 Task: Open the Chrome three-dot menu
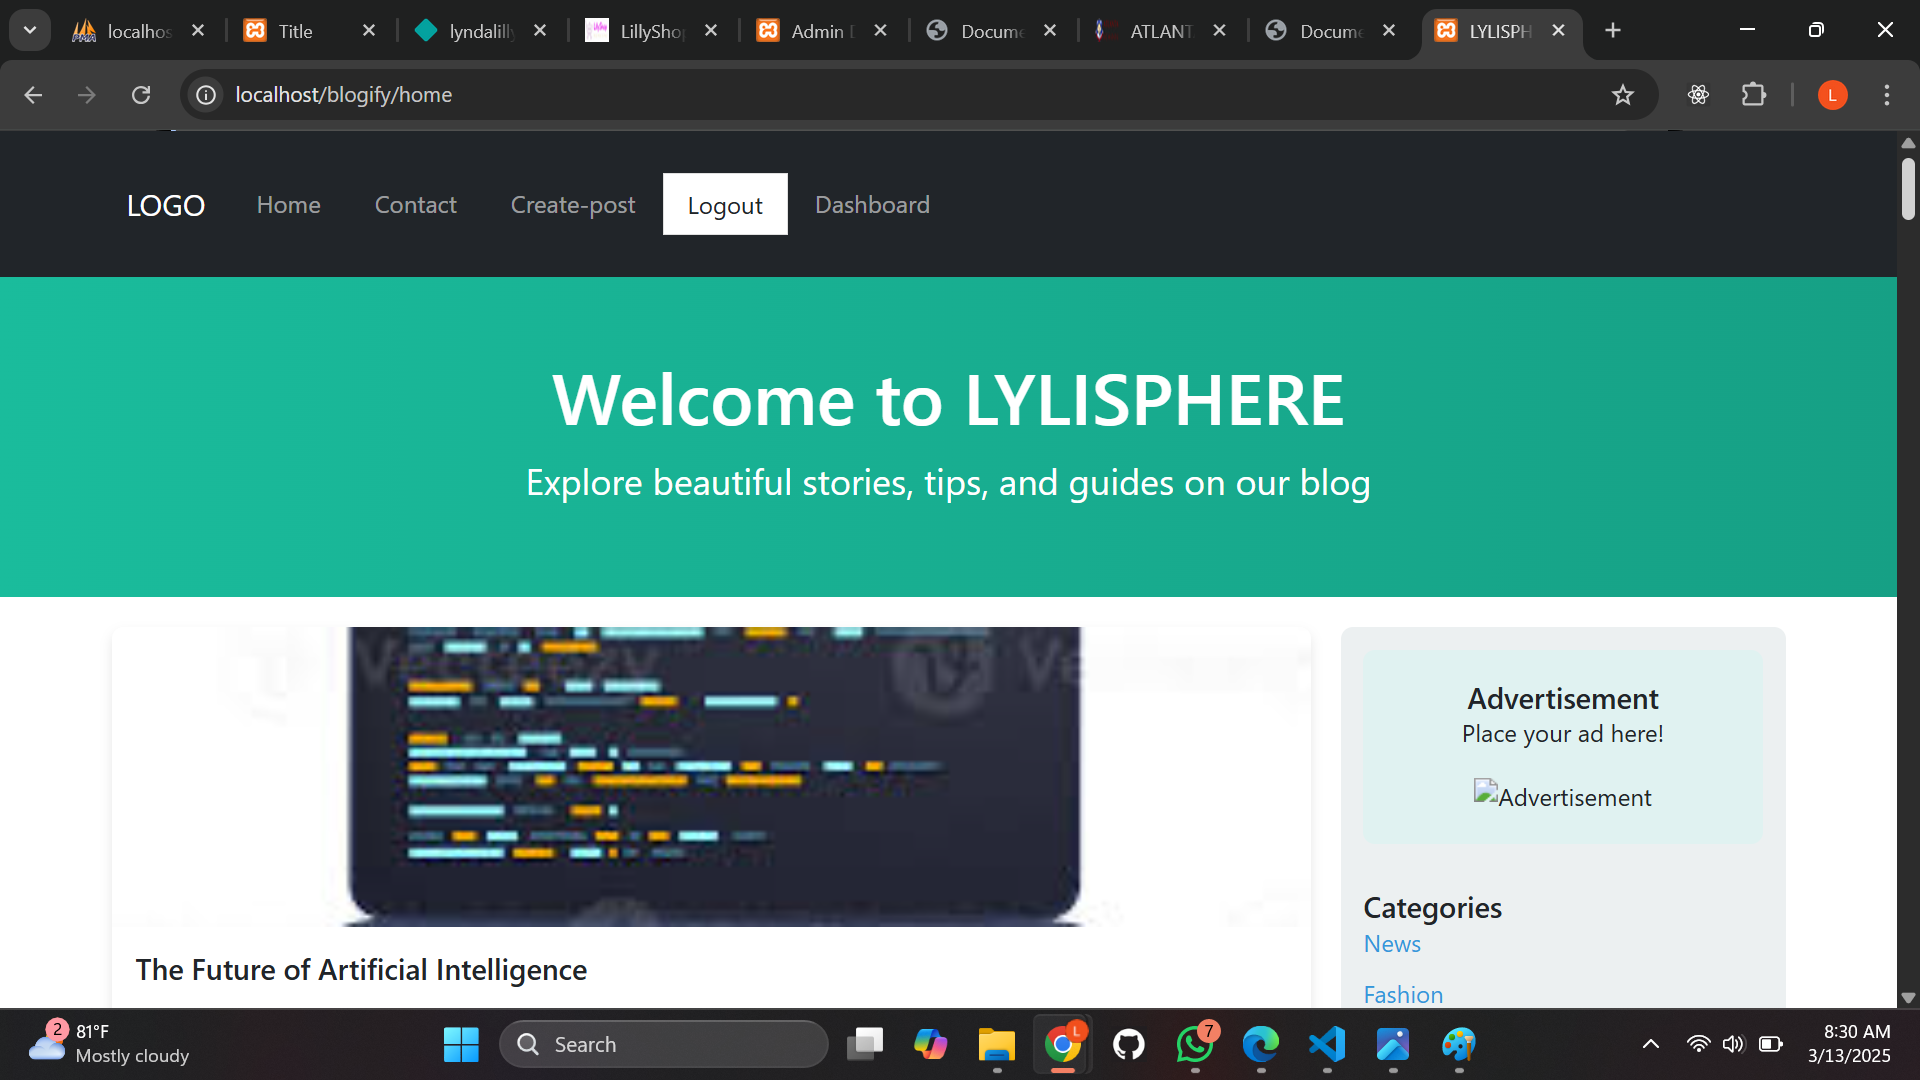click(x=1886, y=95)
